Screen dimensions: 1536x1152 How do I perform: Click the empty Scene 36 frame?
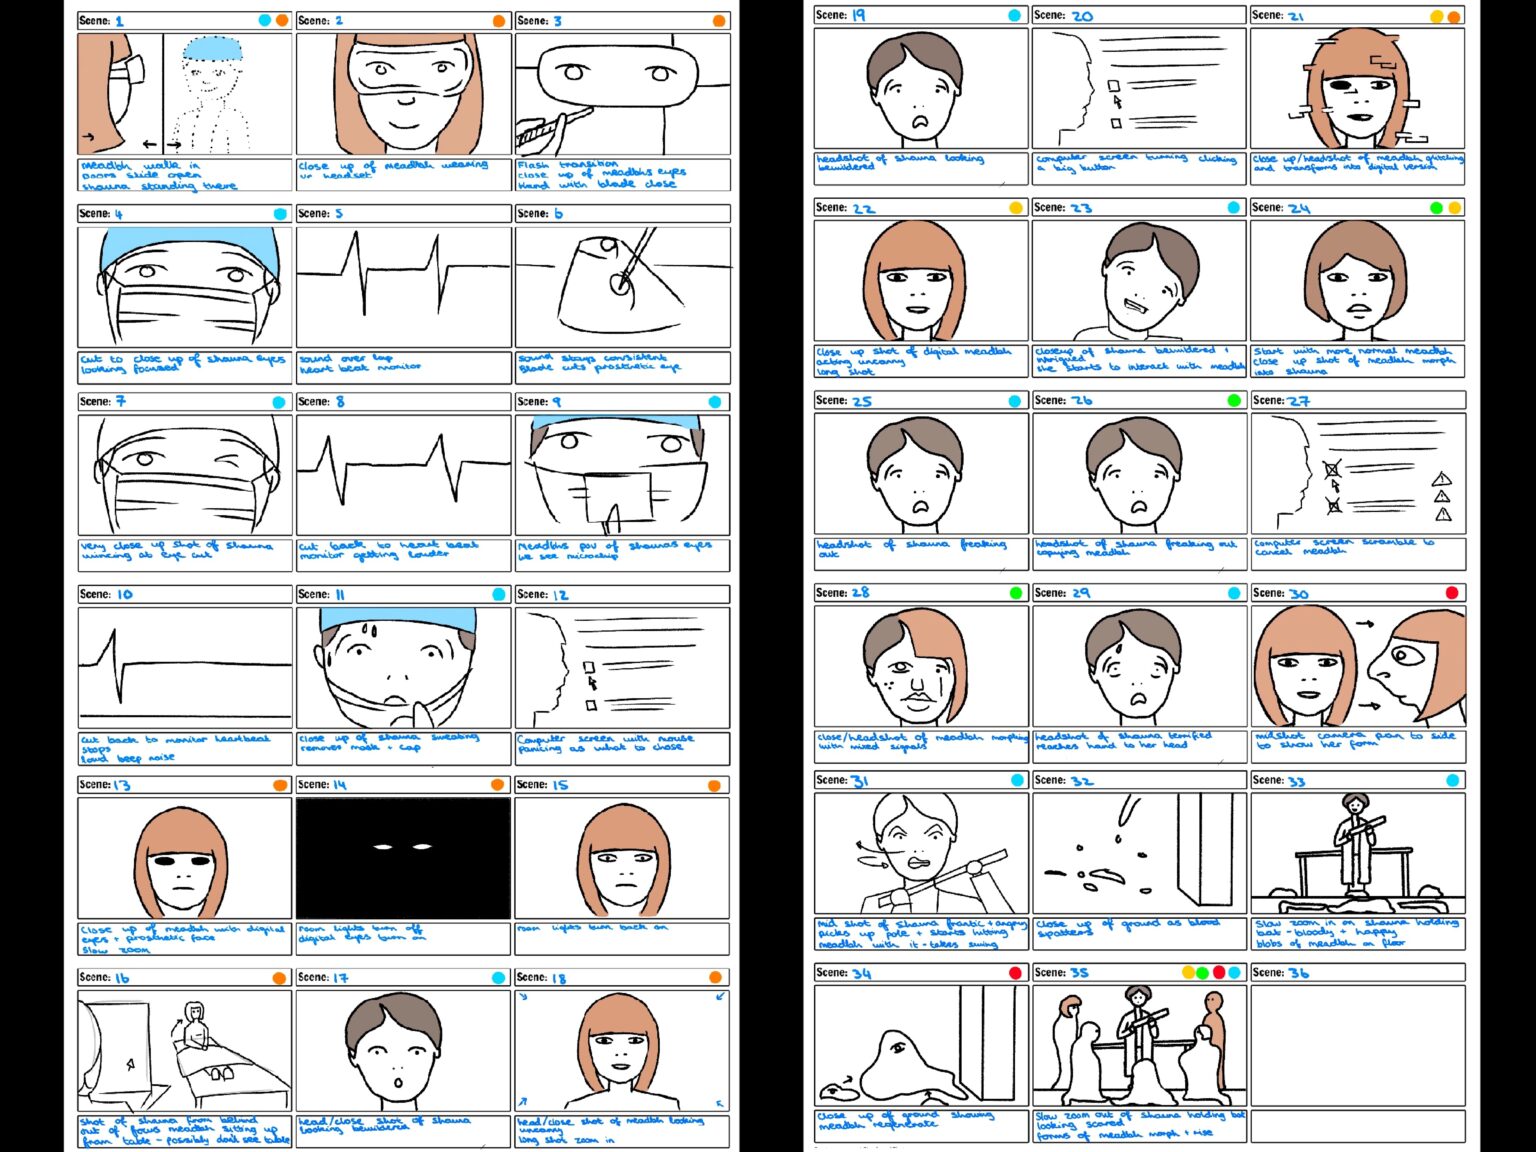[1357, 1045]
